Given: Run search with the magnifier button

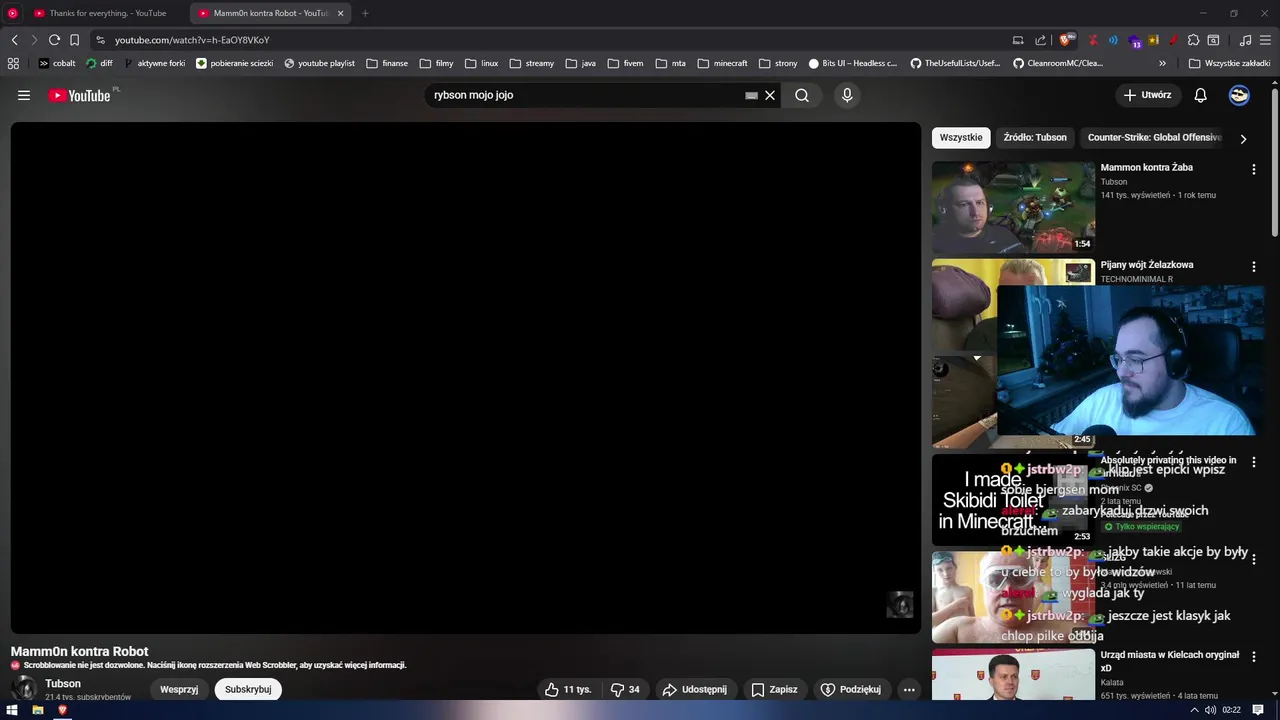Looking at the screenshot, I should pyautogui.click(x=802, y=95).
